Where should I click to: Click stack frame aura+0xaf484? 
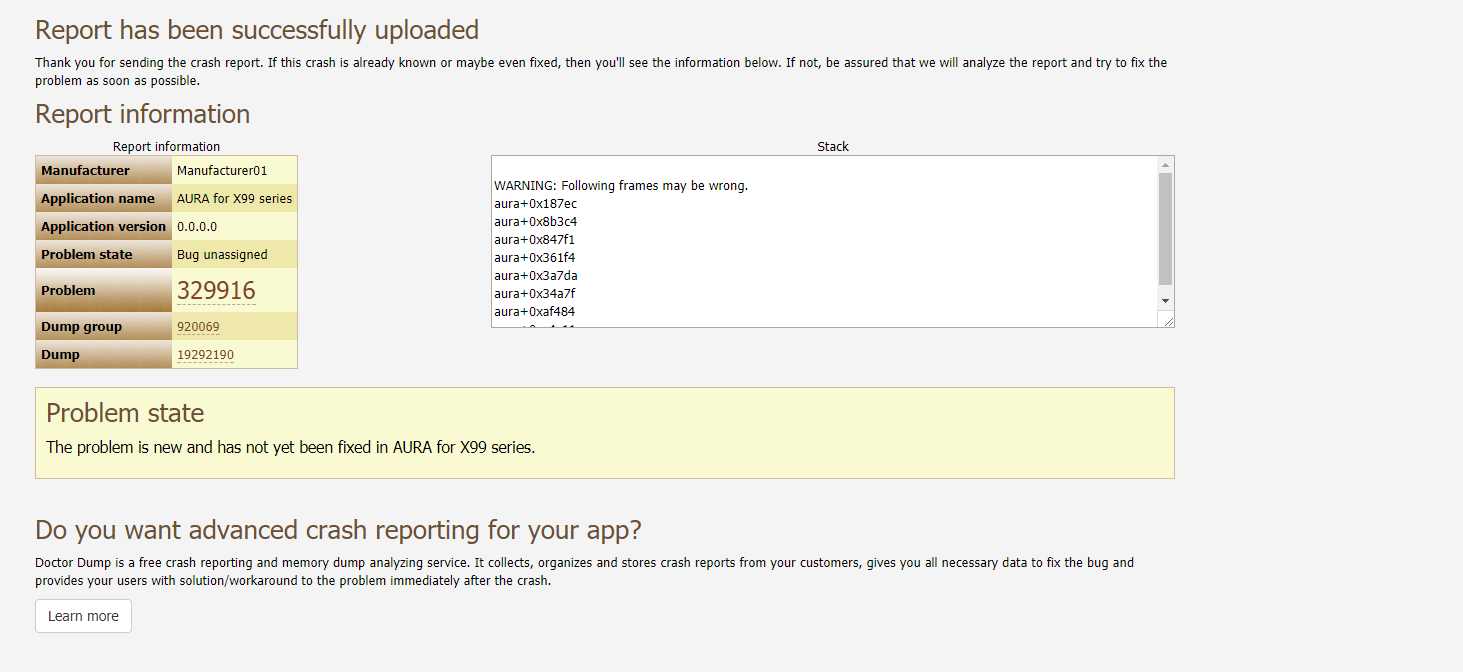pos(534,312)
